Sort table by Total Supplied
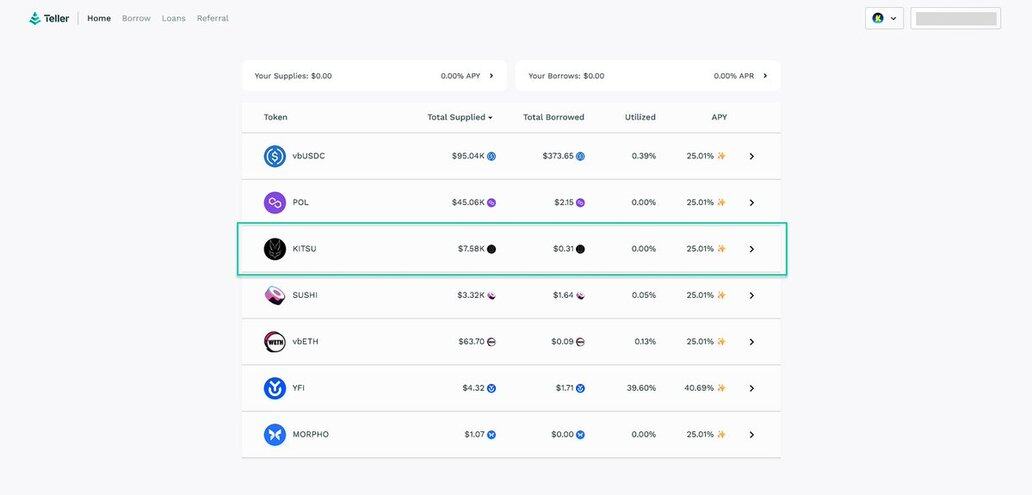Viewport: 1032px width, 495px height. (x=460, y=117)
